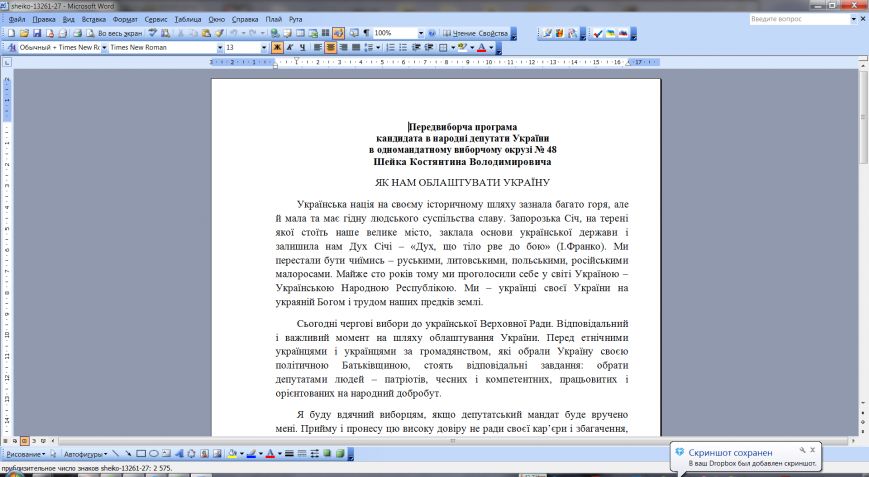
Task: Align text to the left
Action: [317, 48]
